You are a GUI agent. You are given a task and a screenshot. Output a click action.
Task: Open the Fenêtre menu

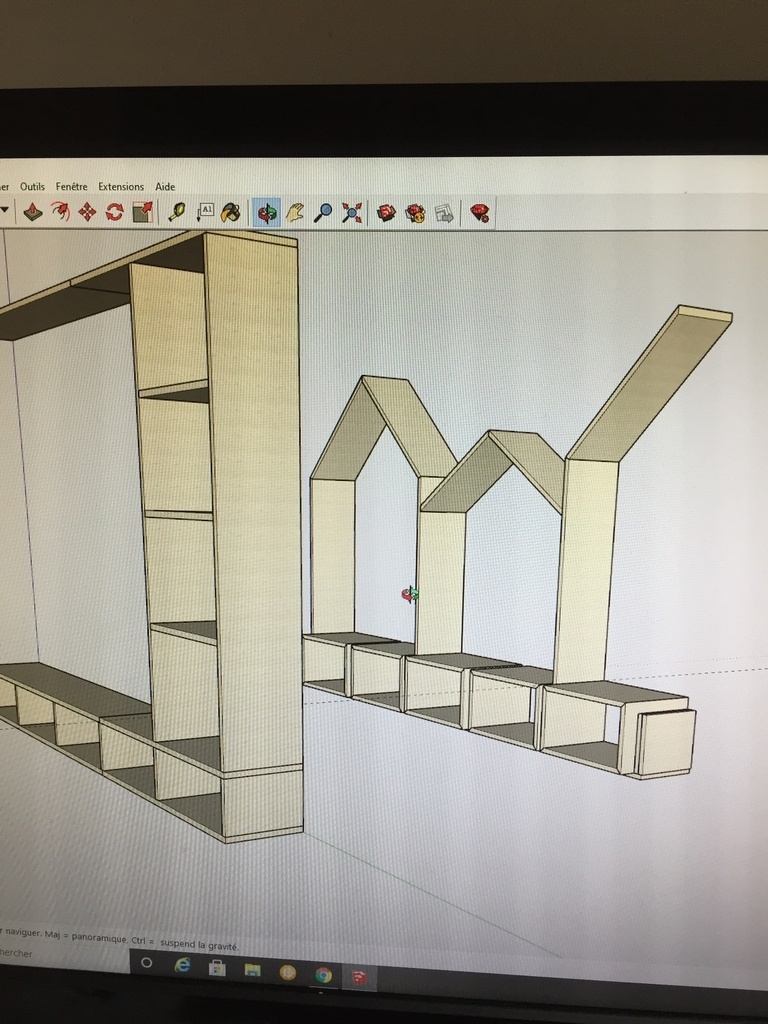pyautogui.click(x=71, y=186)
